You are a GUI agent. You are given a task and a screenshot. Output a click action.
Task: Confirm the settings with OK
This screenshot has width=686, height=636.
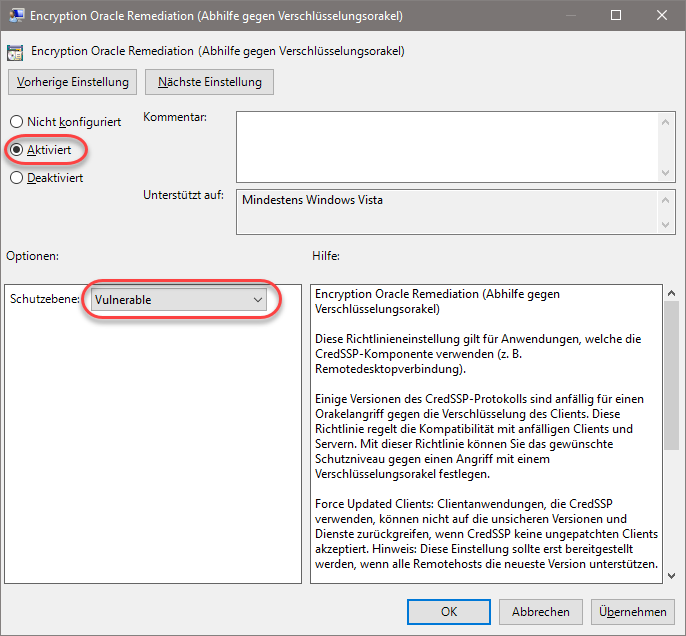coord(449,611)
